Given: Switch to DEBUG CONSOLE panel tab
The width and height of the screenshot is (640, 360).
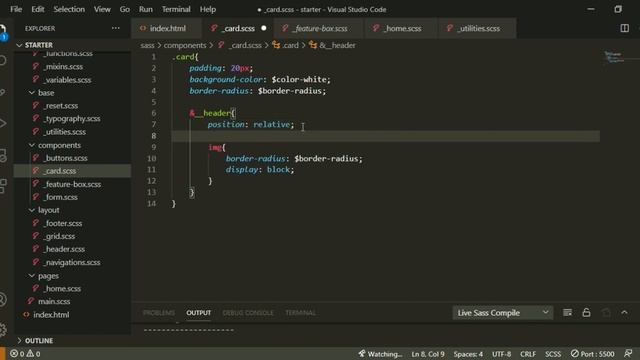Looking at the screenshot, I should [x=248, y=313].
